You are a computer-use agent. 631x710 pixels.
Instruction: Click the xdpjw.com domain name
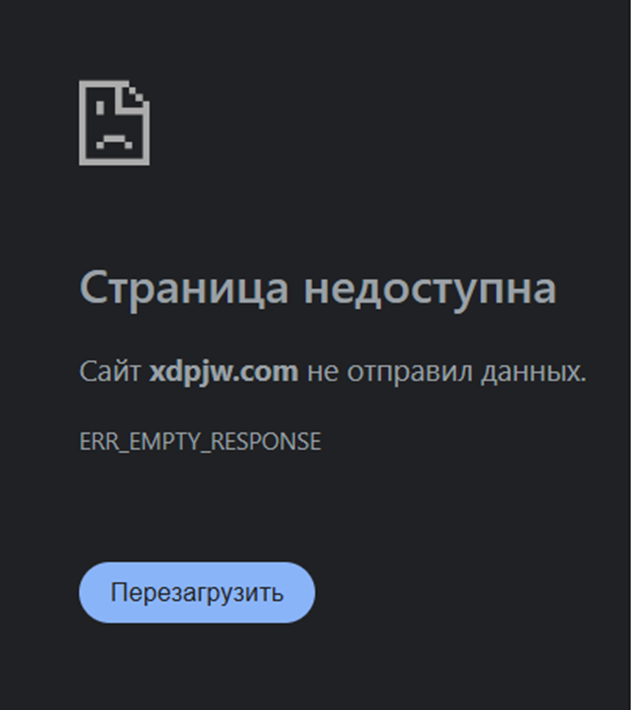[224, 372]
